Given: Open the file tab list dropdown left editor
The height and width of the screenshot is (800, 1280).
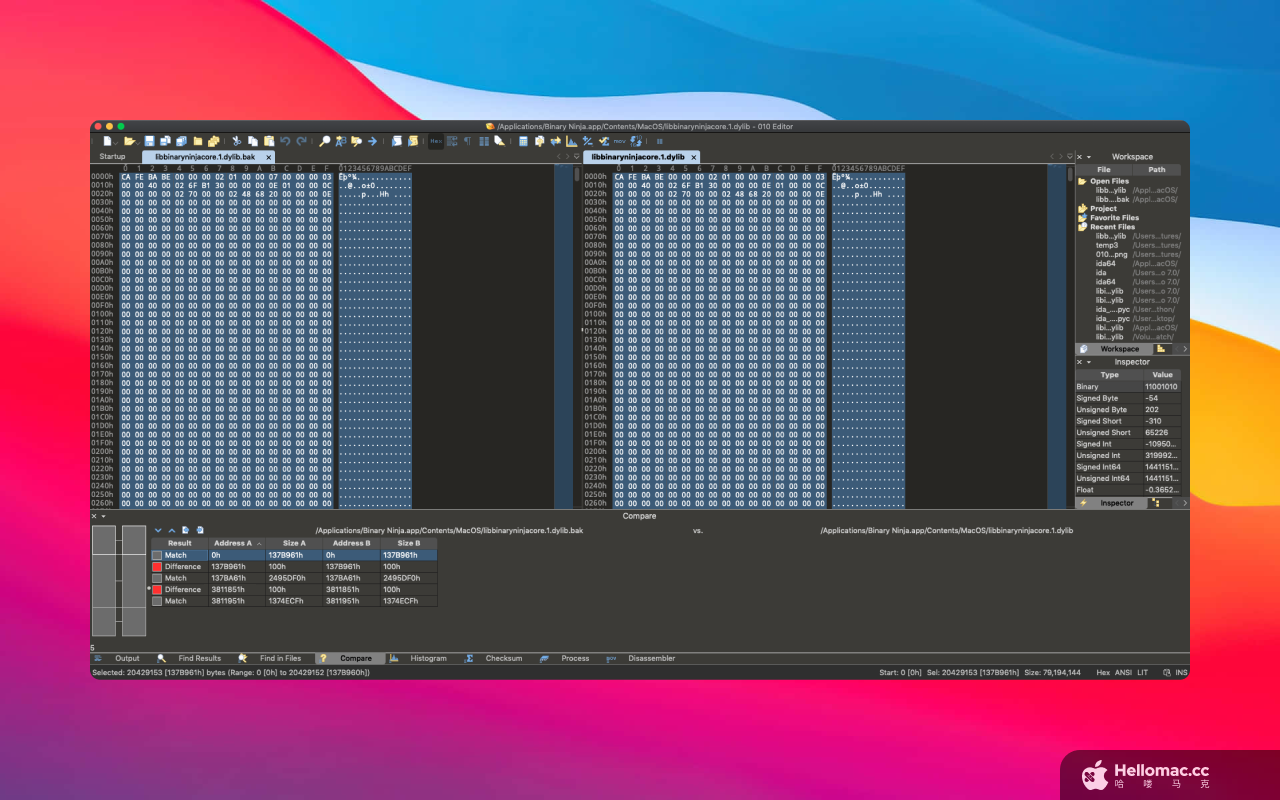Looking at the screenshot, I should pyautogui.click(x=577, y=157).
